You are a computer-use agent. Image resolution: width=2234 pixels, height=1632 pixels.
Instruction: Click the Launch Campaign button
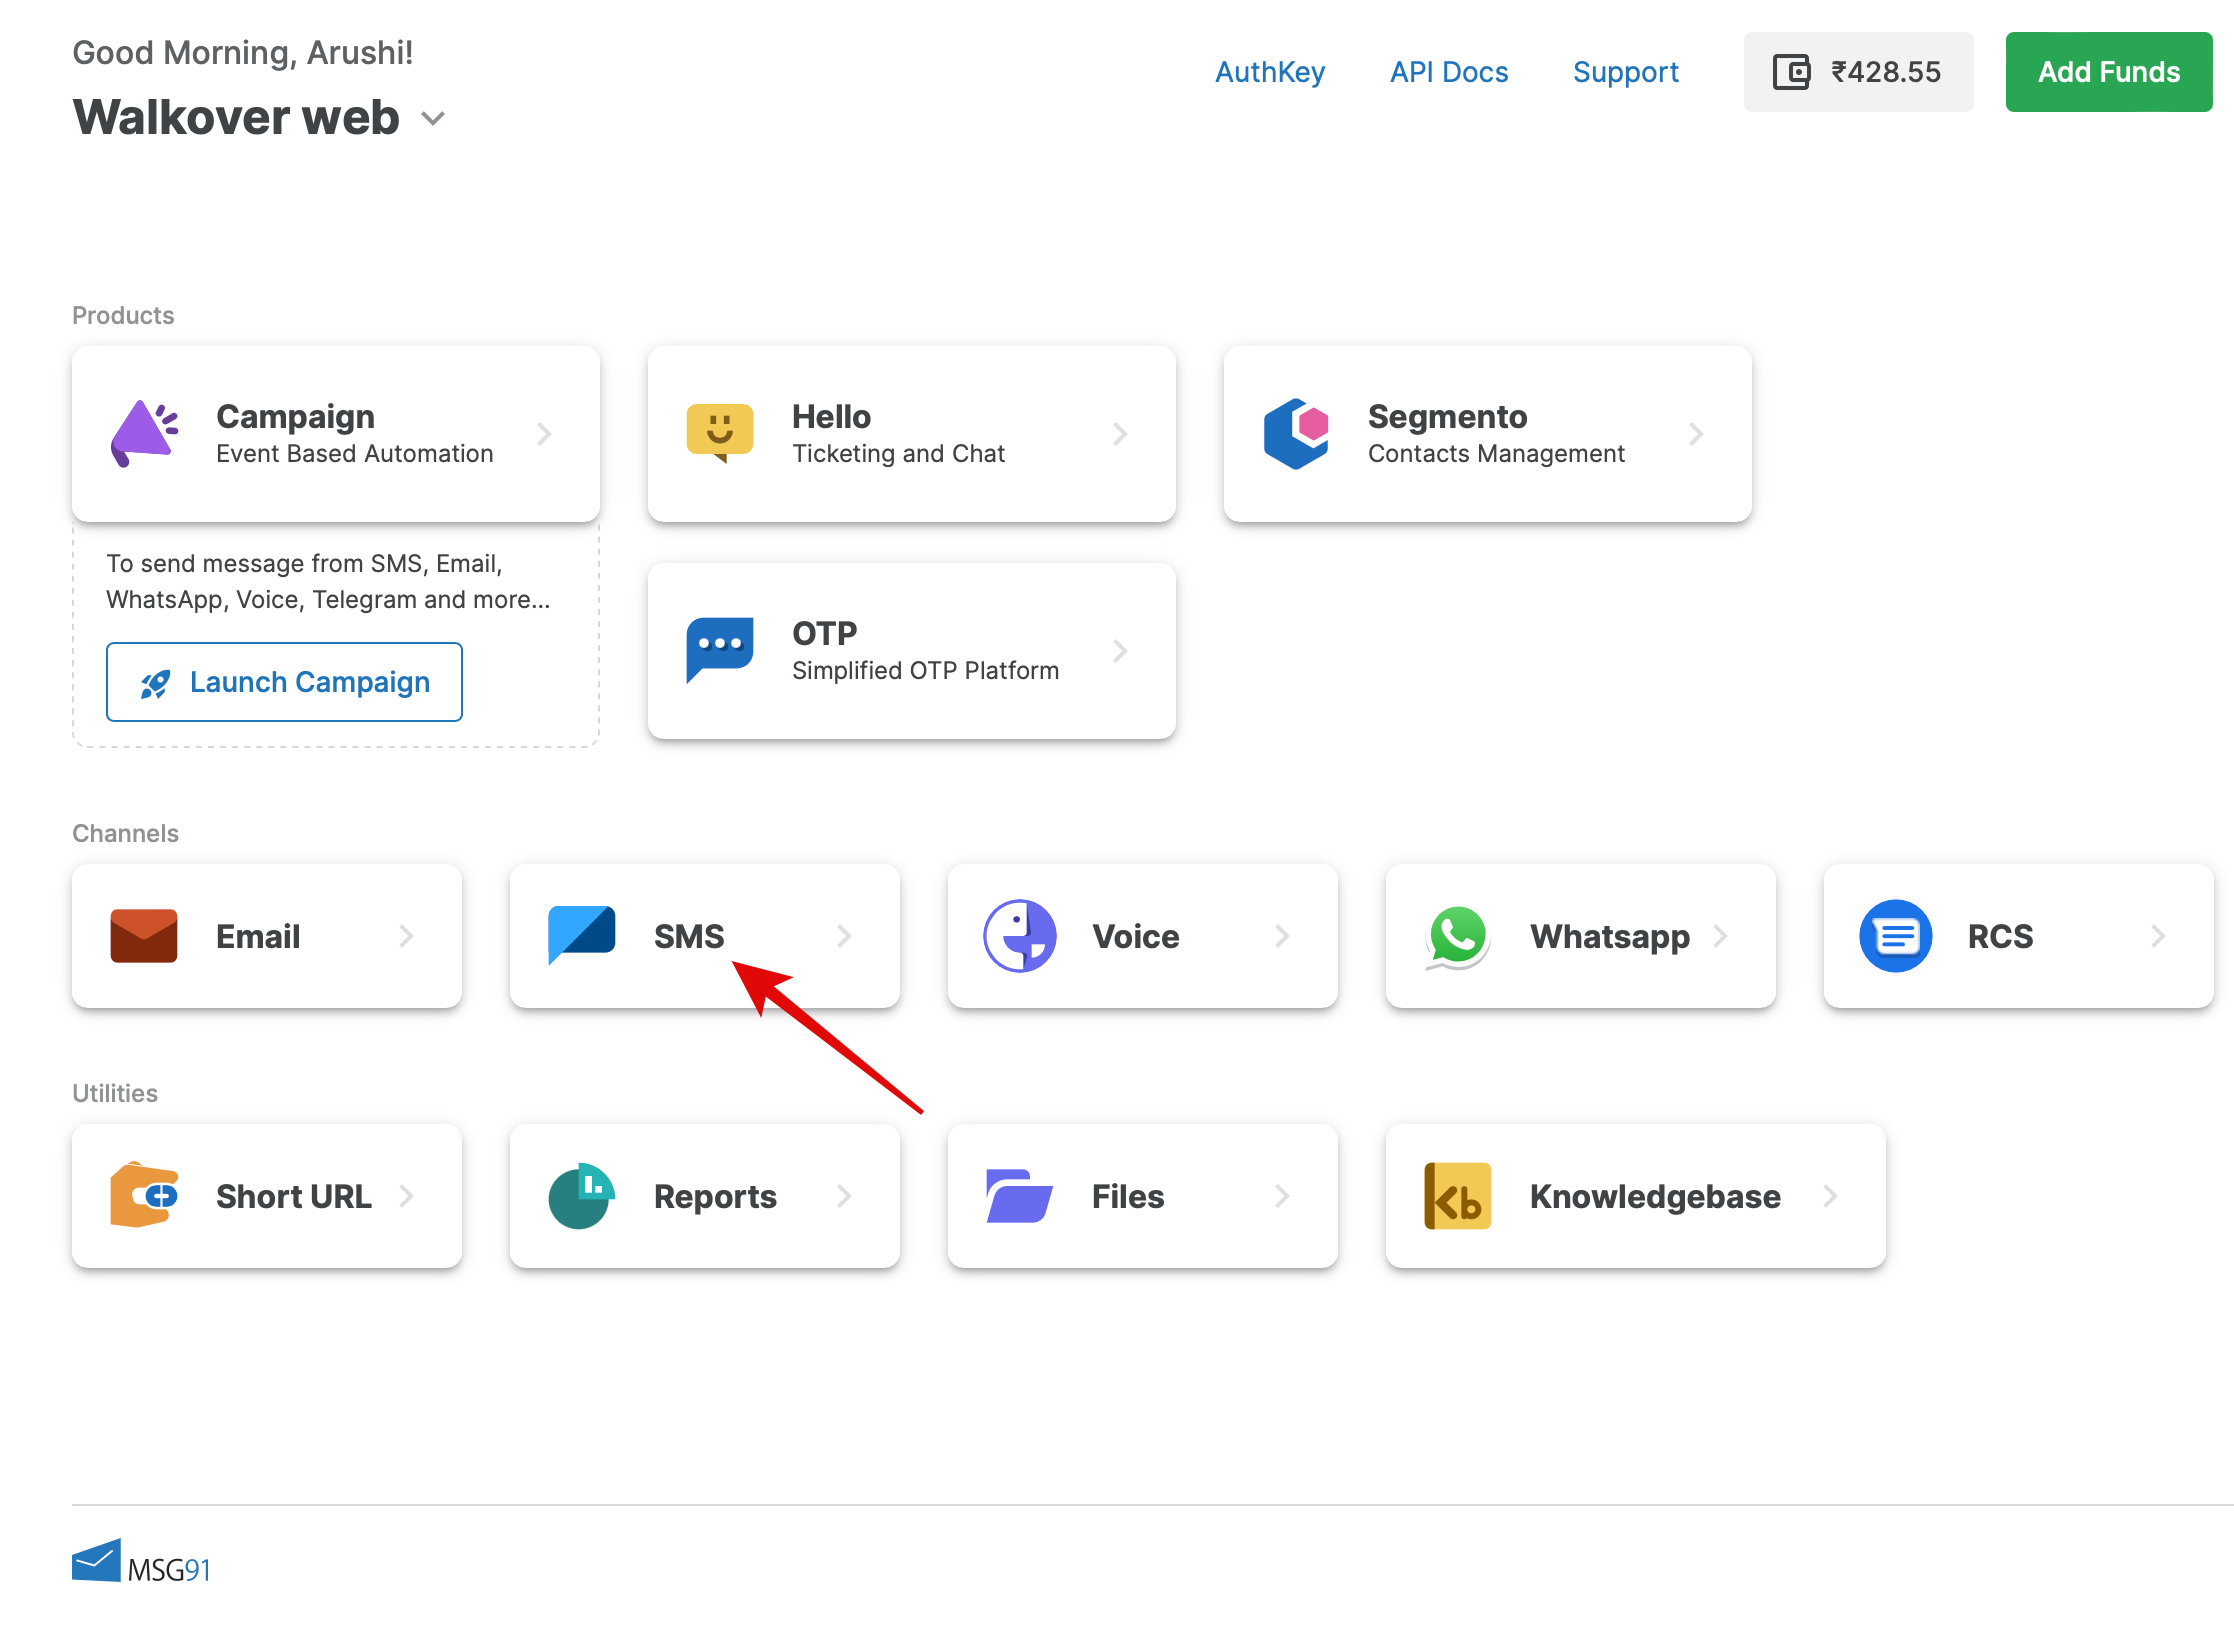284,682
